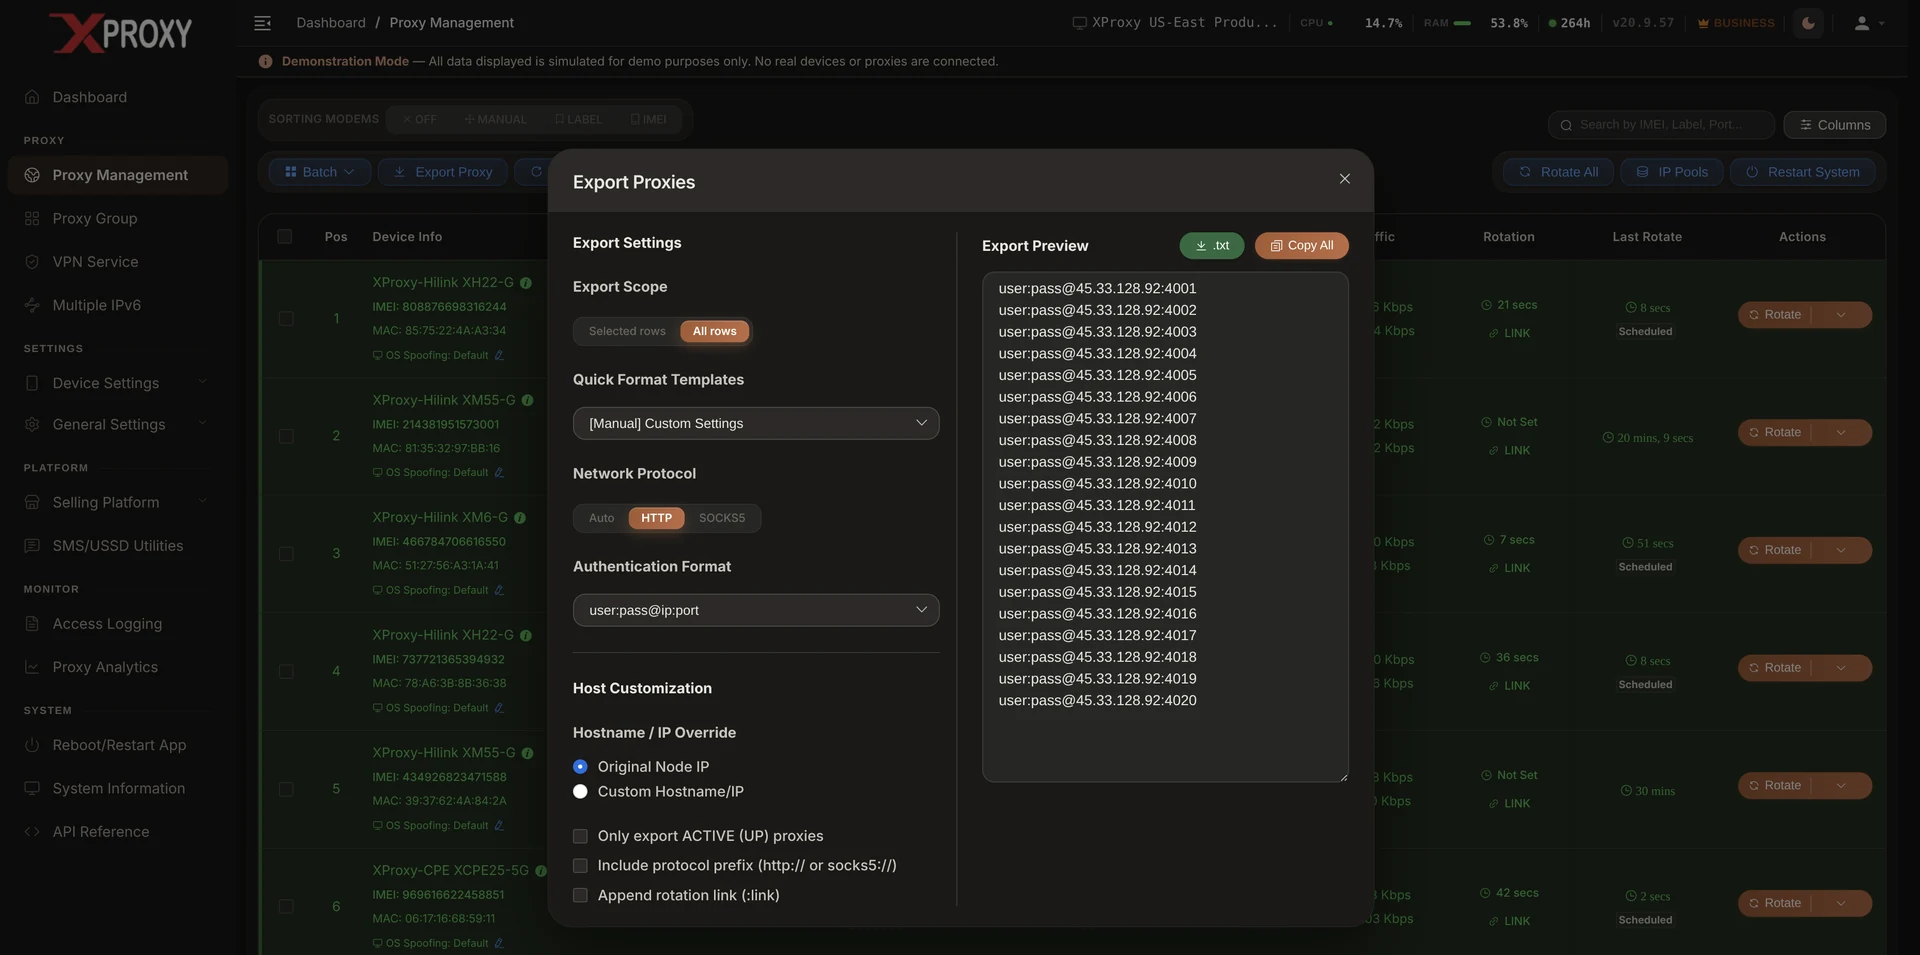Tick the checkbox for row 3 XM6-G
Viewport: 1920px width, 955px height.
coord(286,554)
